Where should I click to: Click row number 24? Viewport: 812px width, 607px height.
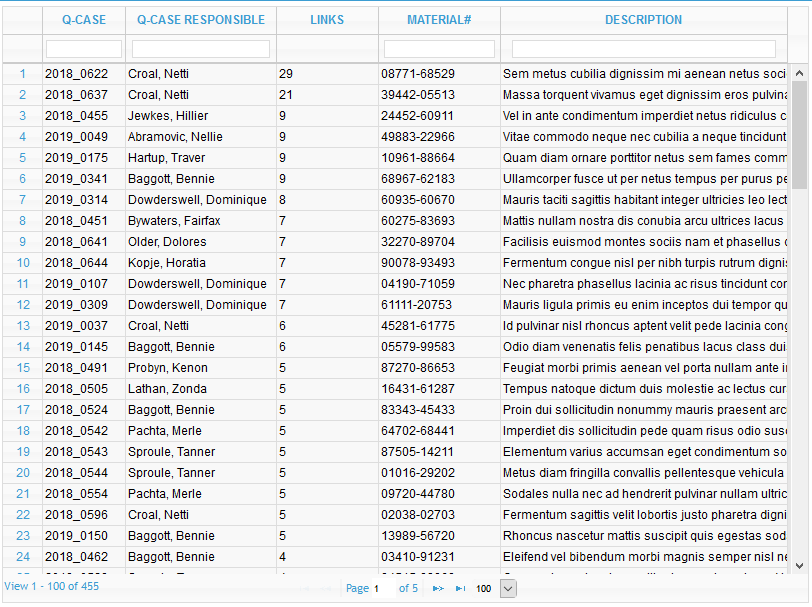click(x=23, y=557)
